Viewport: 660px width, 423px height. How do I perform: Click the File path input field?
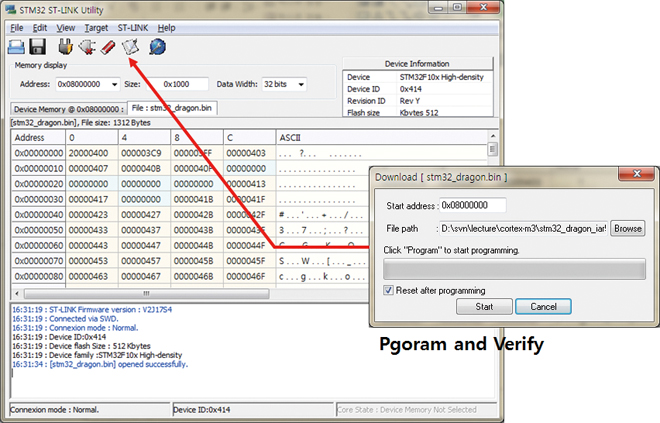click(523, 229)
